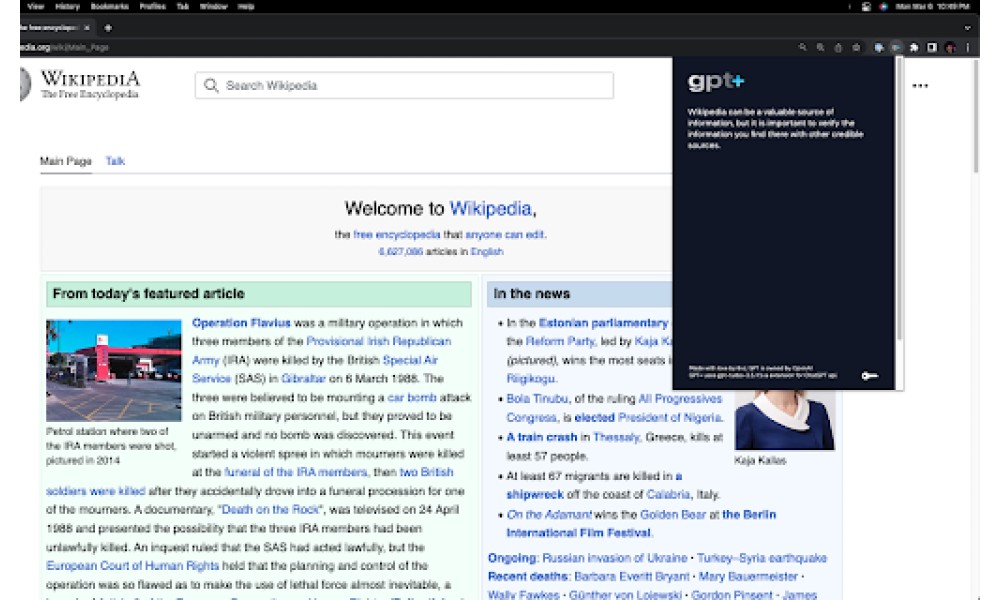
Task: Click the 'In the news' heading
Action: [532, 294]
